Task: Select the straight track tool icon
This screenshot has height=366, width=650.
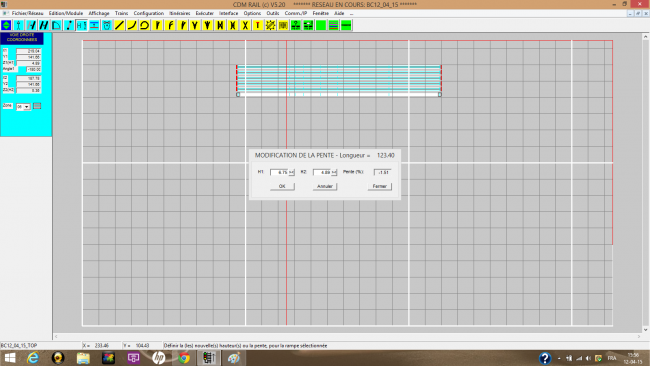Action: [119, 25]
